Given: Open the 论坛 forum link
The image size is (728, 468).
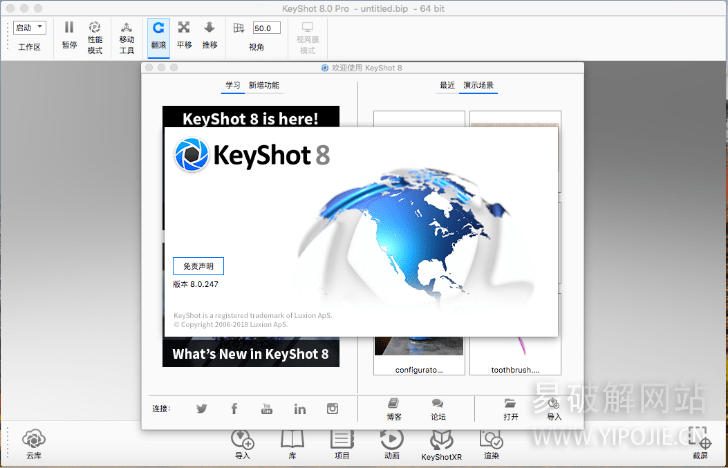Looking at the screenshot, I should point(438,410).
